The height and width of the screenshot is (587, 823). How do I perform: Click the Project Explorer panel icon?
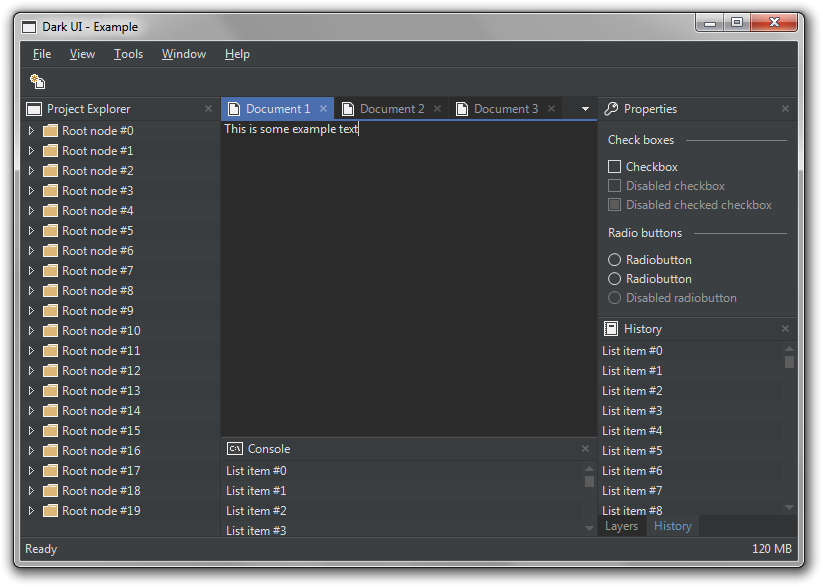34,108
